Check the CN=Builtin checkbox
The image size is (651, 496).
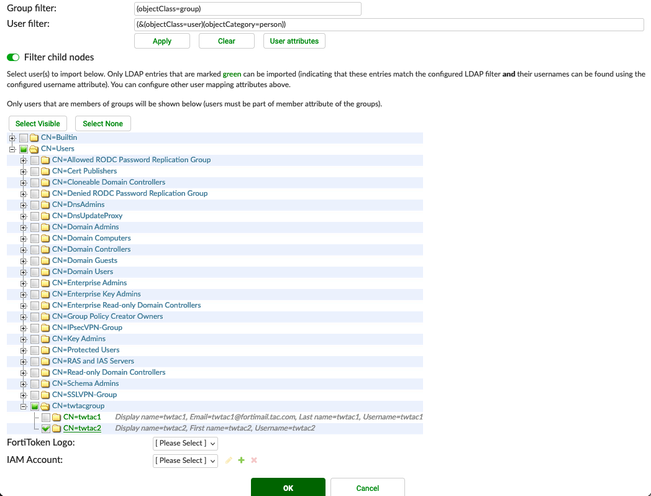(24, 138)
